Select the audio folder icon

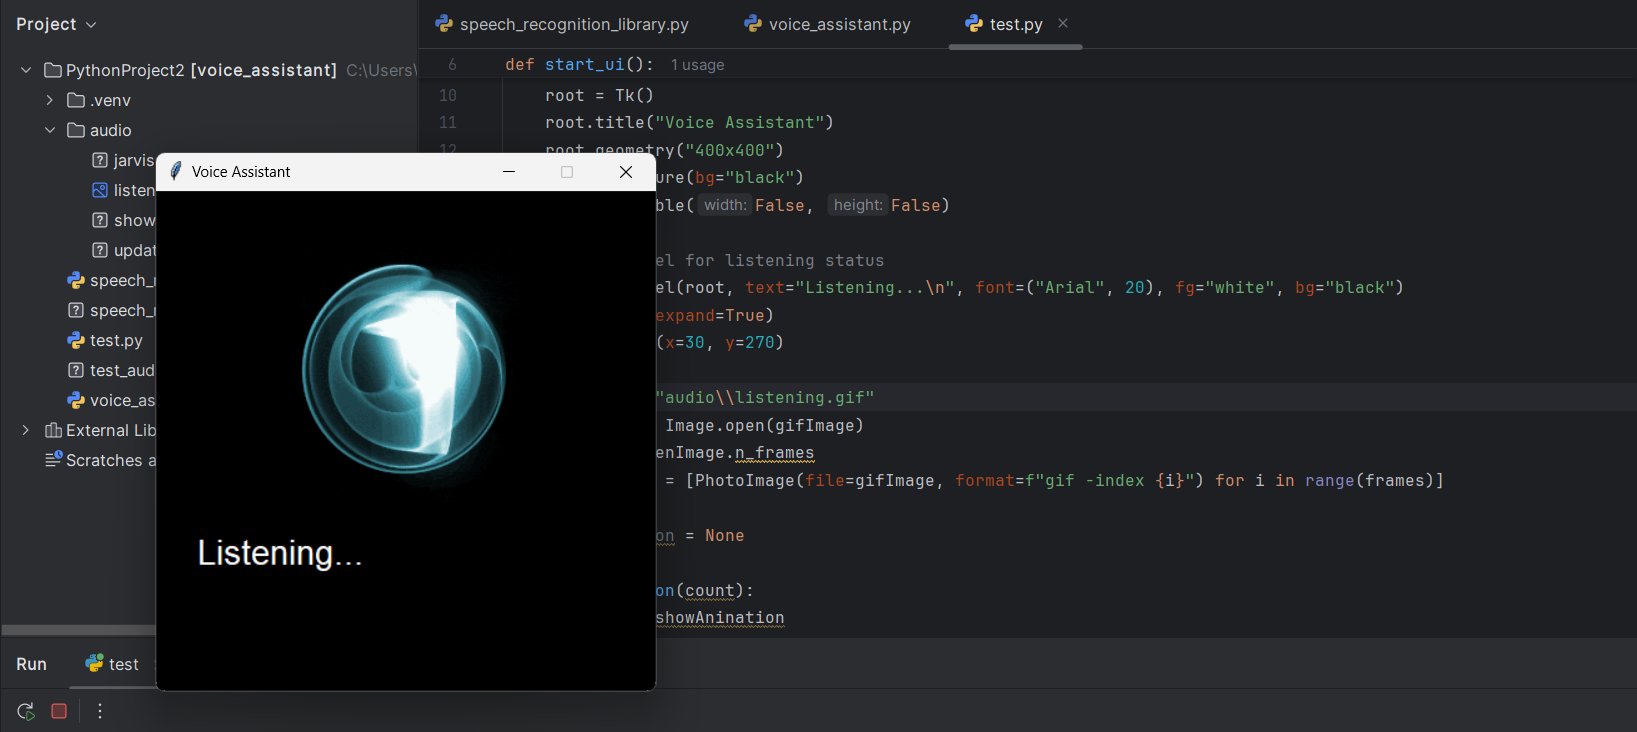(x=76, y=130)
